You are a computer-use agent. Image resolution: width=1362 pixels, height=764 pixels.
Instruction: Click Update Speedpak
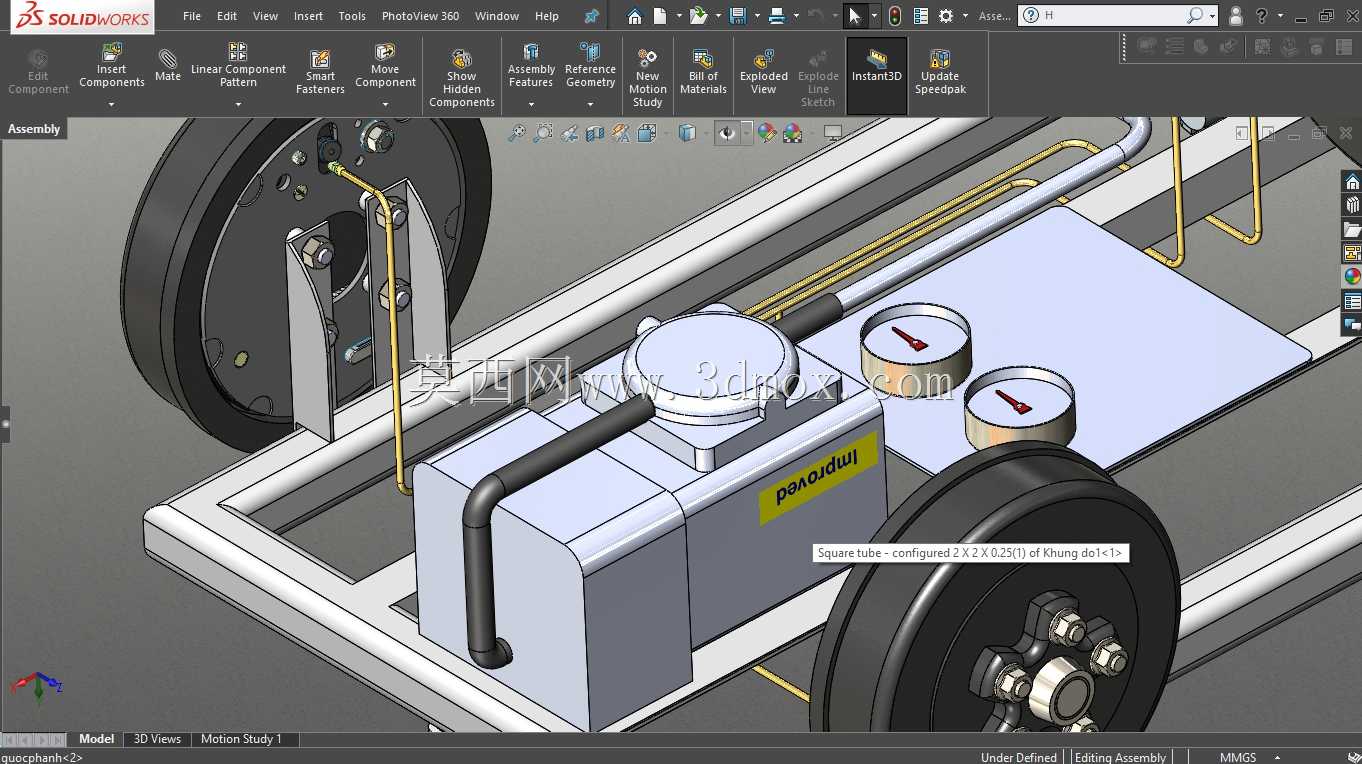pyautogui.click(x=940, y=71)
